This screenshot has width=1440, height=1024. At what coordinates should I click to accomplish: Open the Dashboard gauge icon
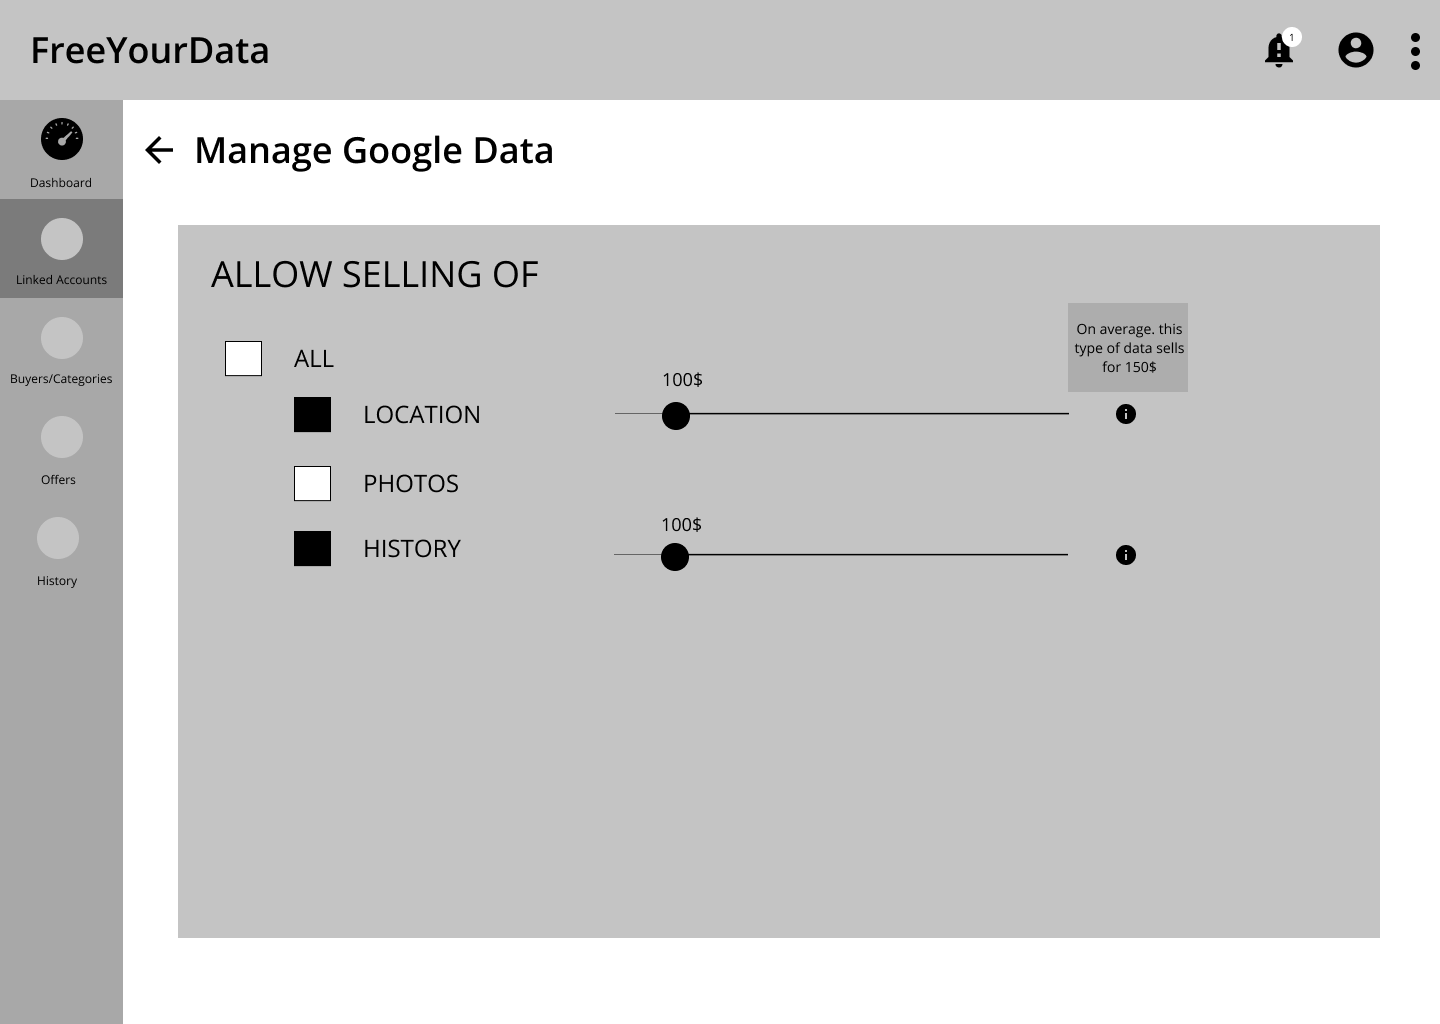[x=62, y=139]
